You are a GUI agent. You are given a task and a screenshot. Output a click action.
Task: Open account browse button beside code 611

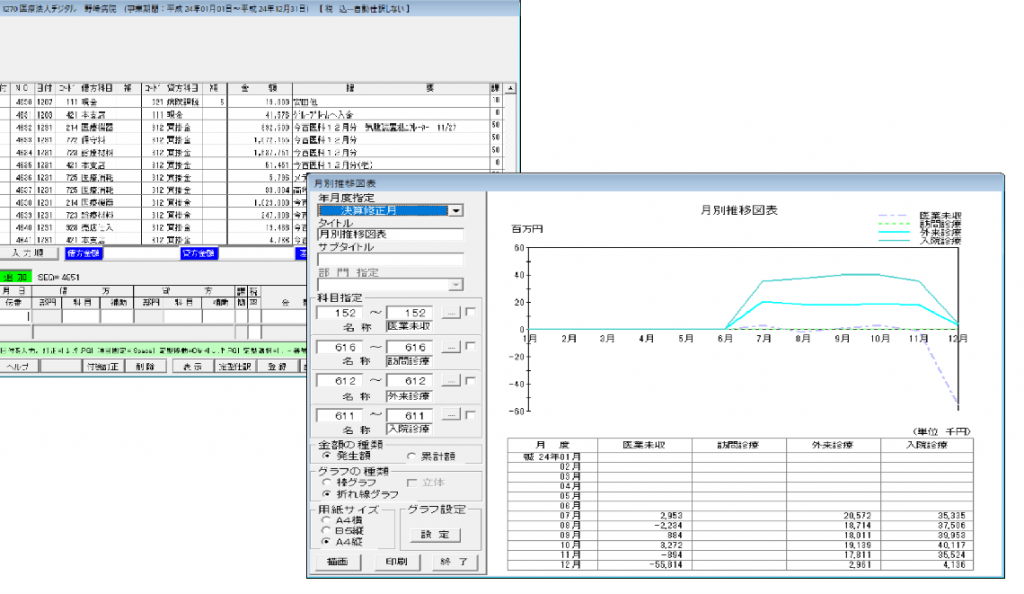(451, 414)
